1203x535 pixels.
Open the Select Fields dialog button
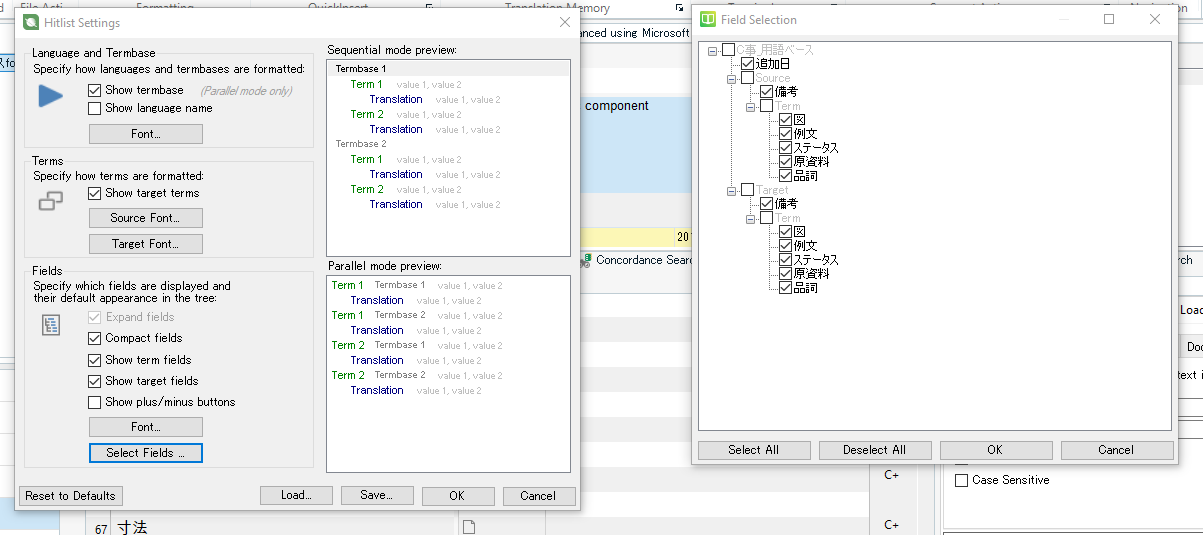pos(145,453)
